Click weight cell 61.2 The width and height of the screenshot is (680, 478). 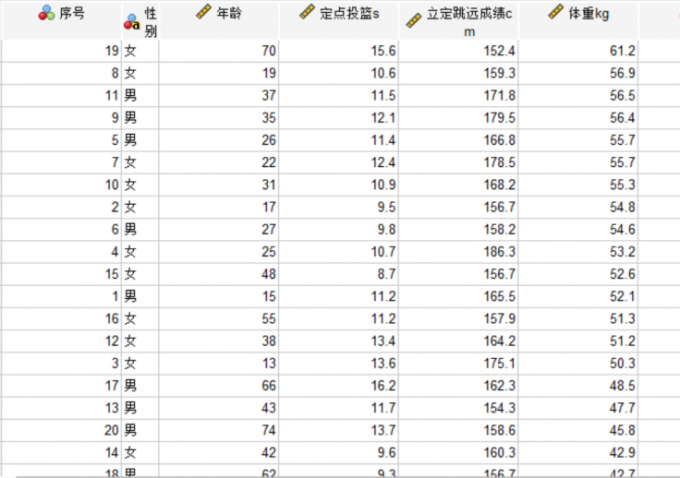click(578, 51)
